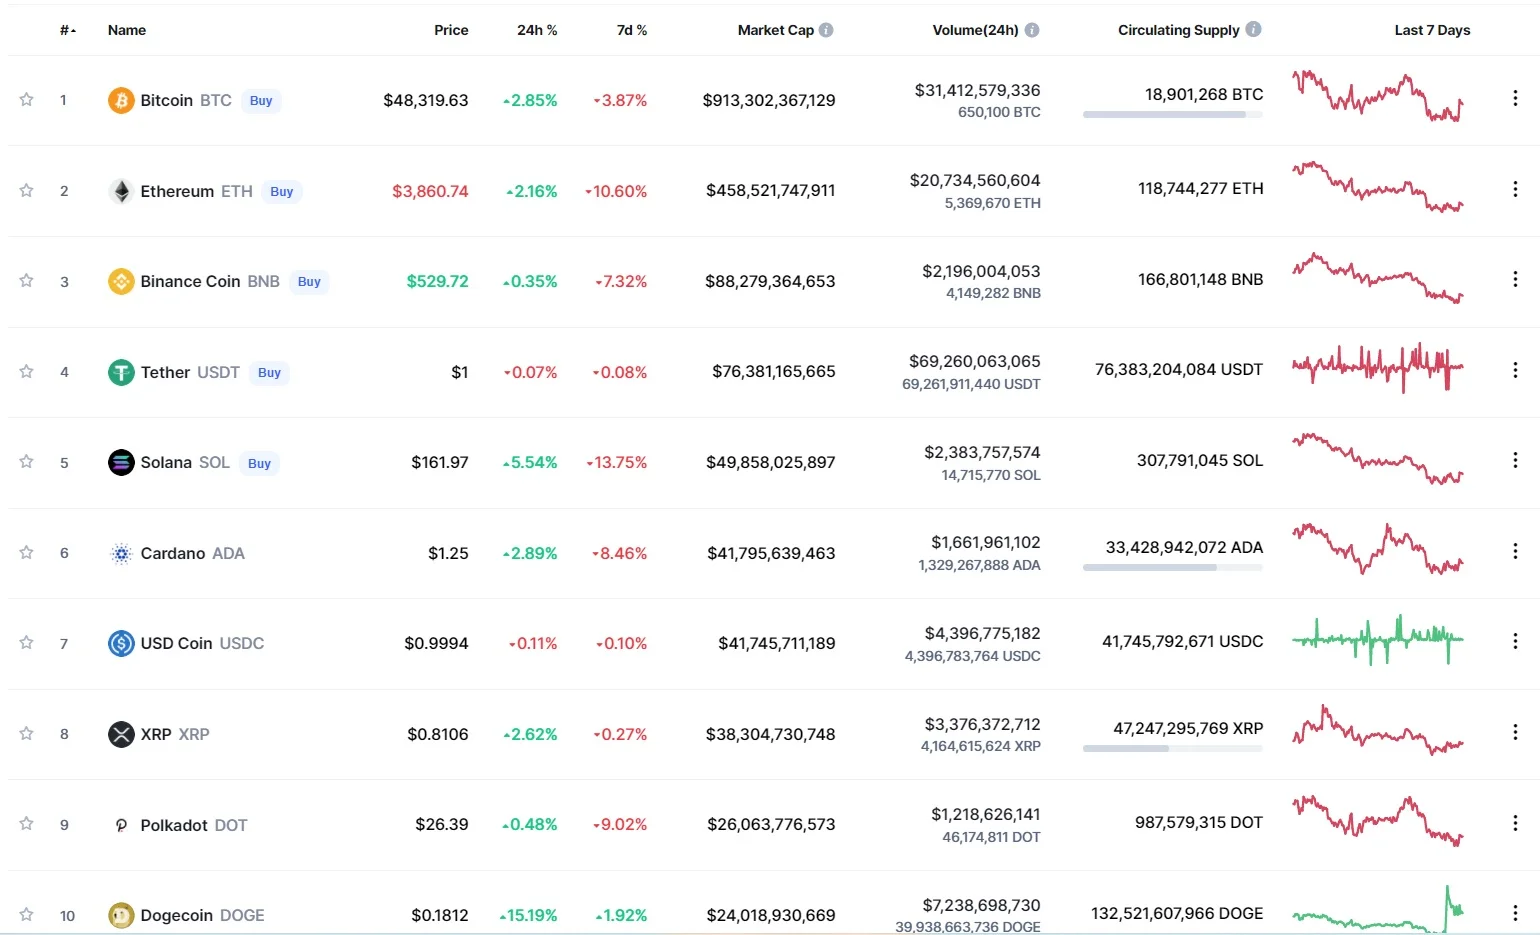Open more options menu for Bitcoin row
This screenshot has height=935, width=1540.
(x=1515, y=98)
